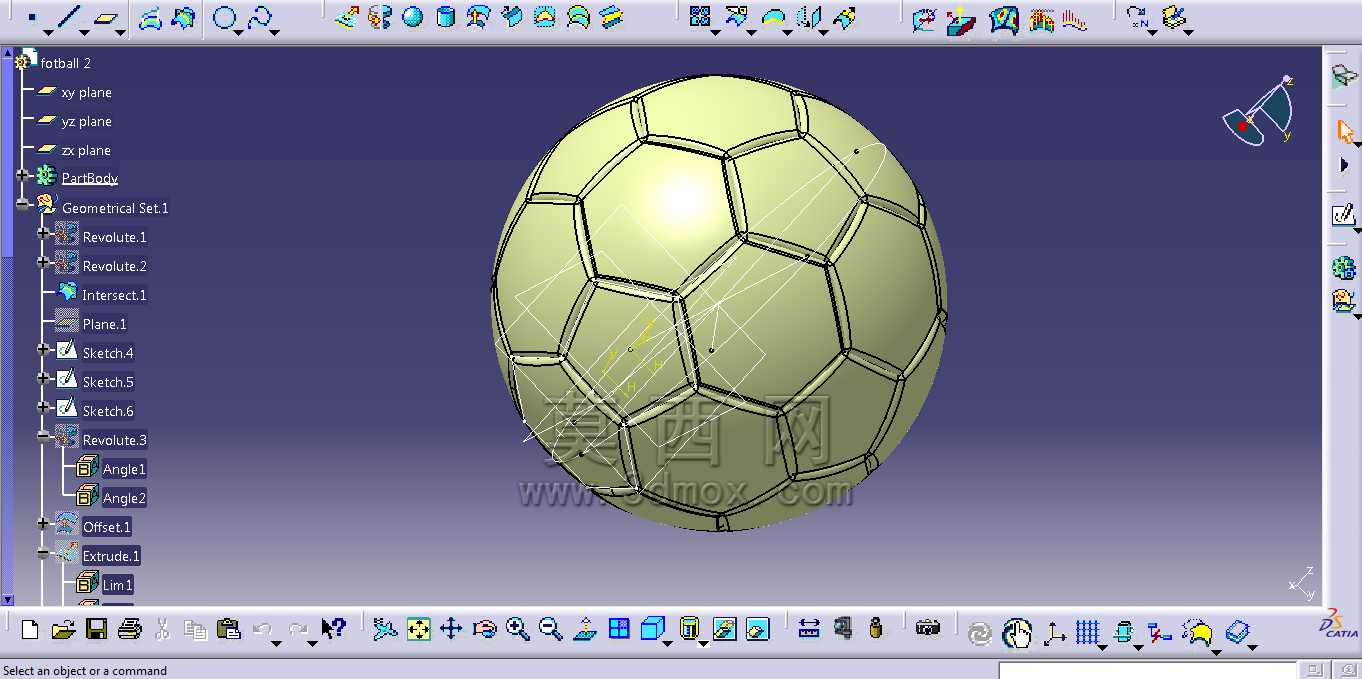Activate the Revolve surface tool
This screenshot has width=1362, height=679.
click(379, 17)
